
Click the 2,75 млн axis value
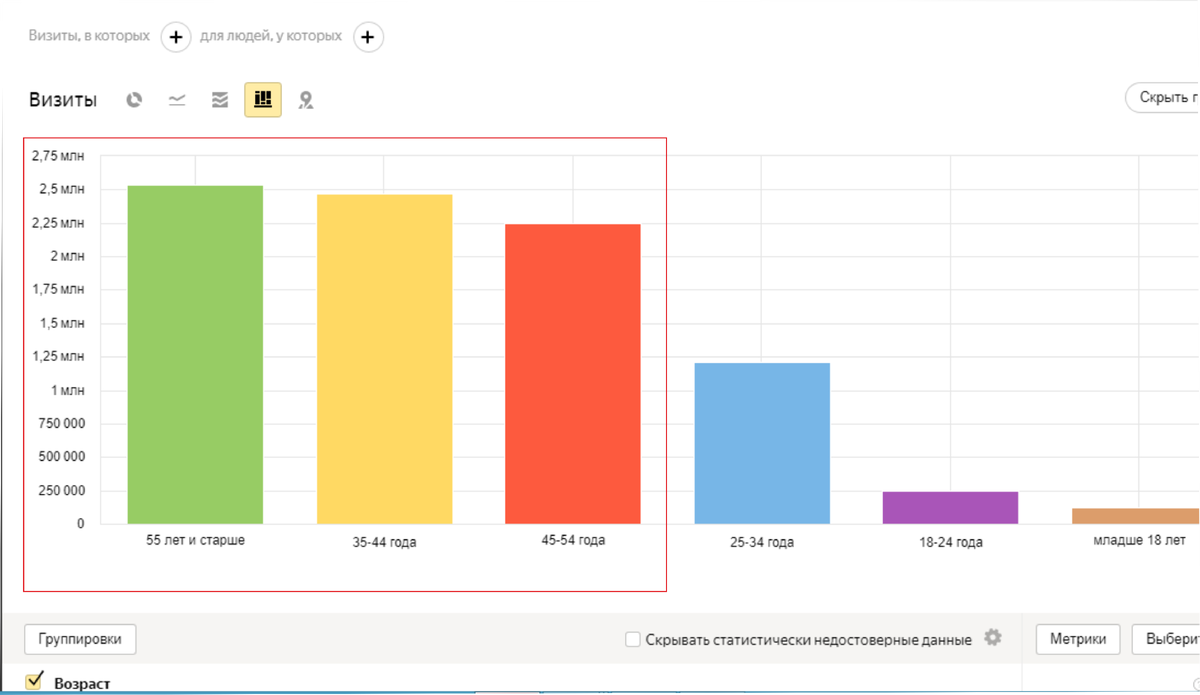pos(58,156)
